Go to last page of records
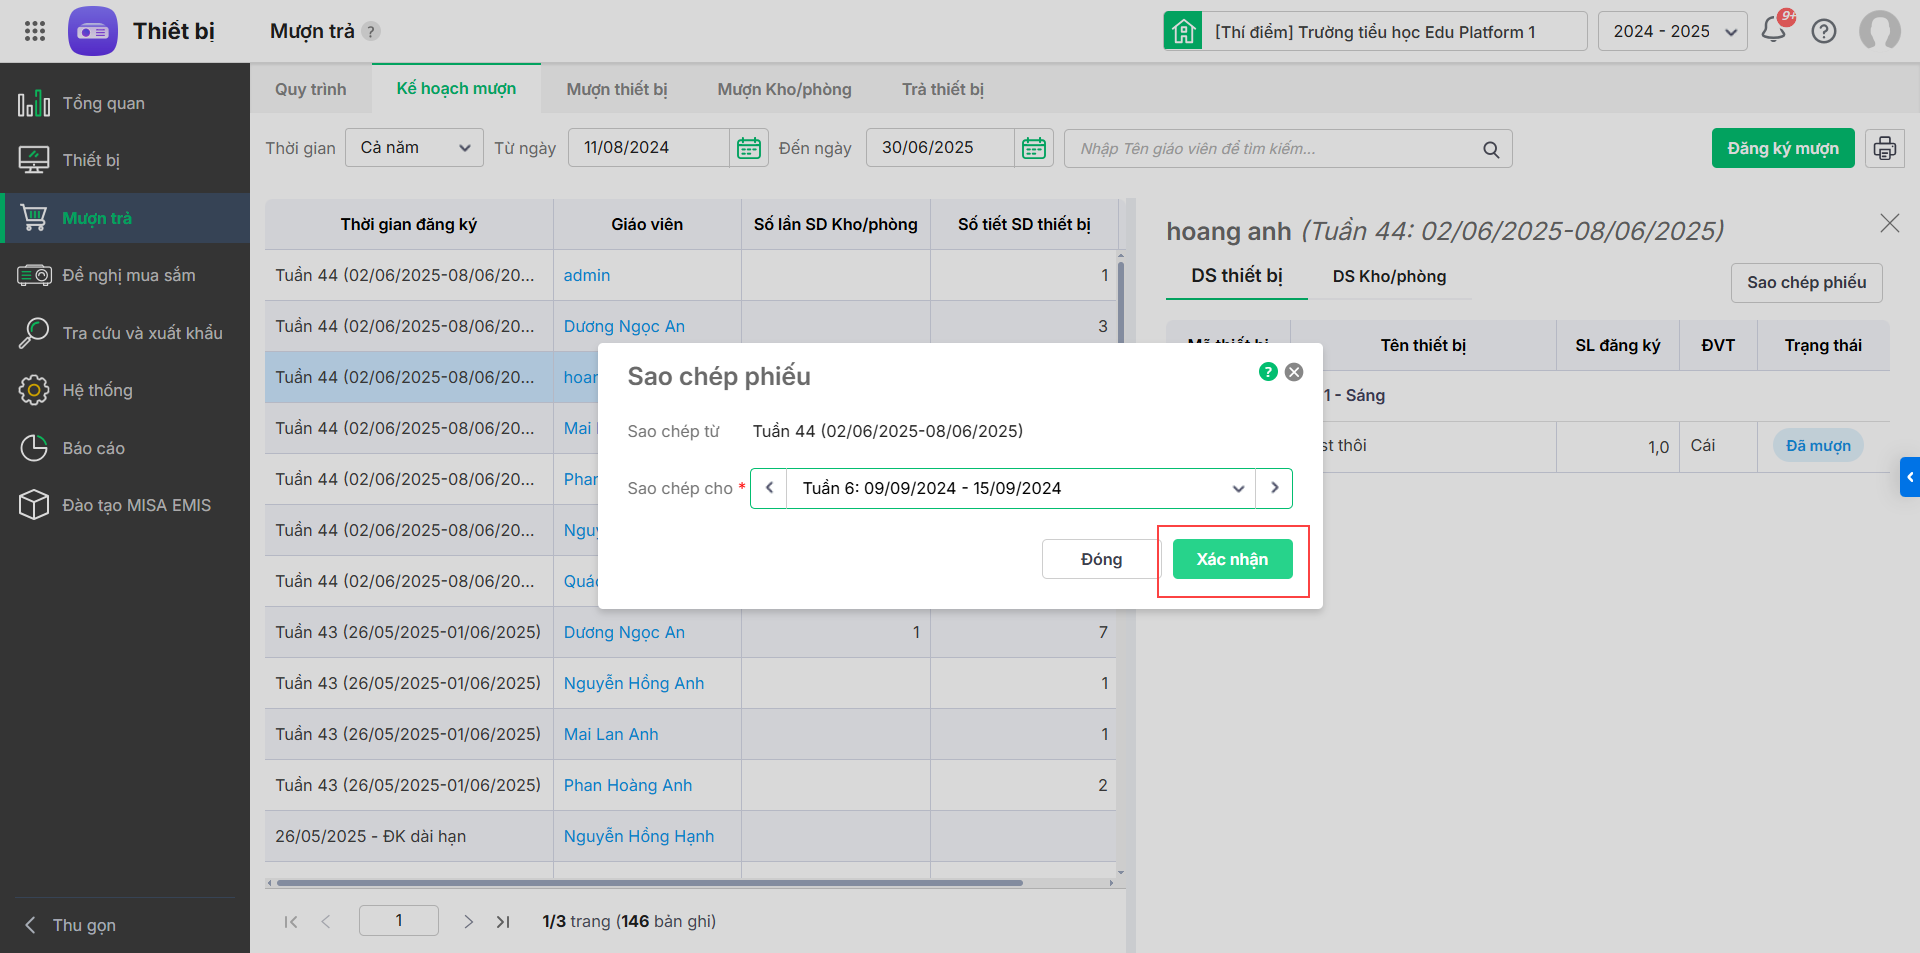 click(503, 921)
